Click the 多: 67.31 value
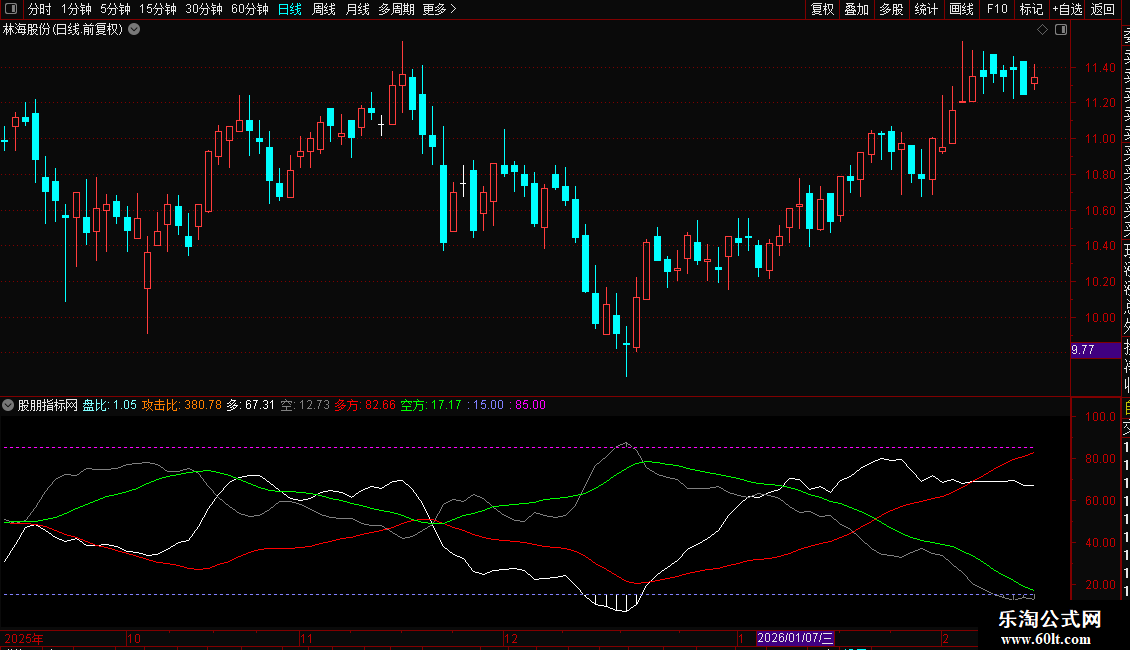The width and height of the screenshot is (1130, 650). (x=251, y=405)
